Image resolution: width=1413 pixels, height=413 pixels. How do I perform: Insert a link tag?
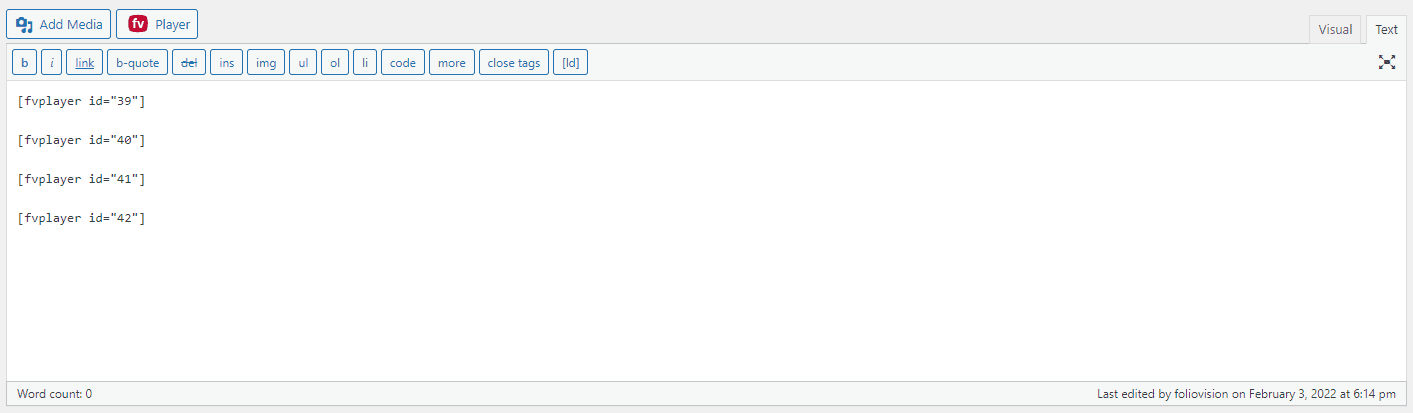[85, 63]
